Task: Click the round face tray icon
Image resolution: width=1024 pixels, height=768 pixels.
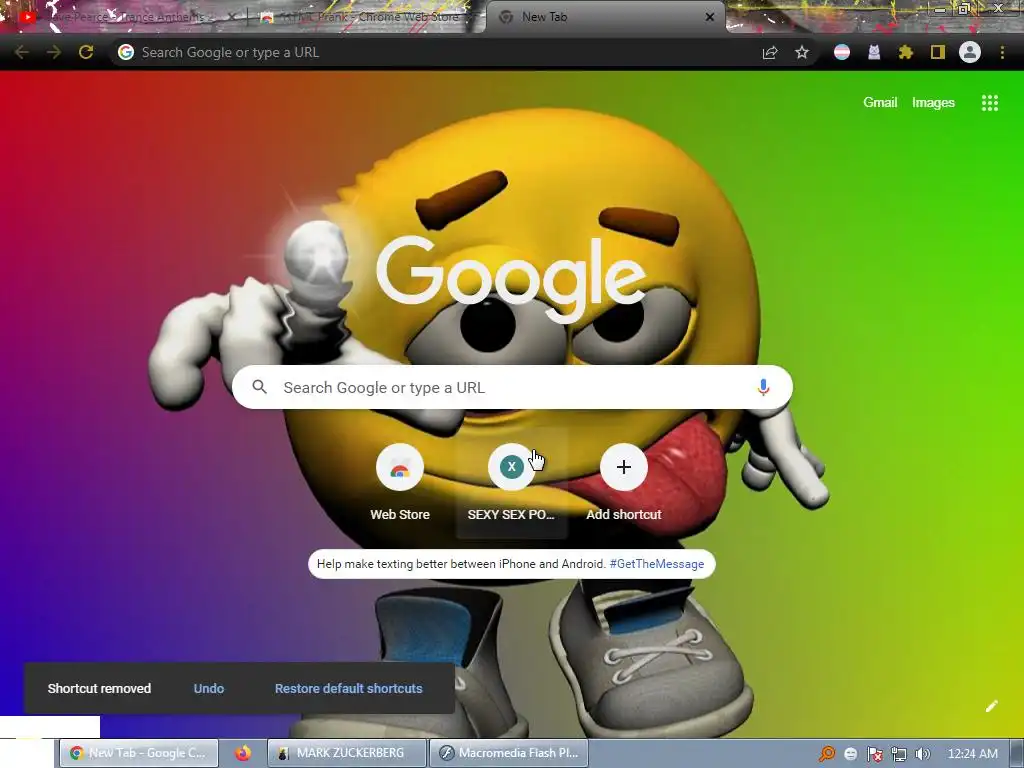Action: coord(850,754)
